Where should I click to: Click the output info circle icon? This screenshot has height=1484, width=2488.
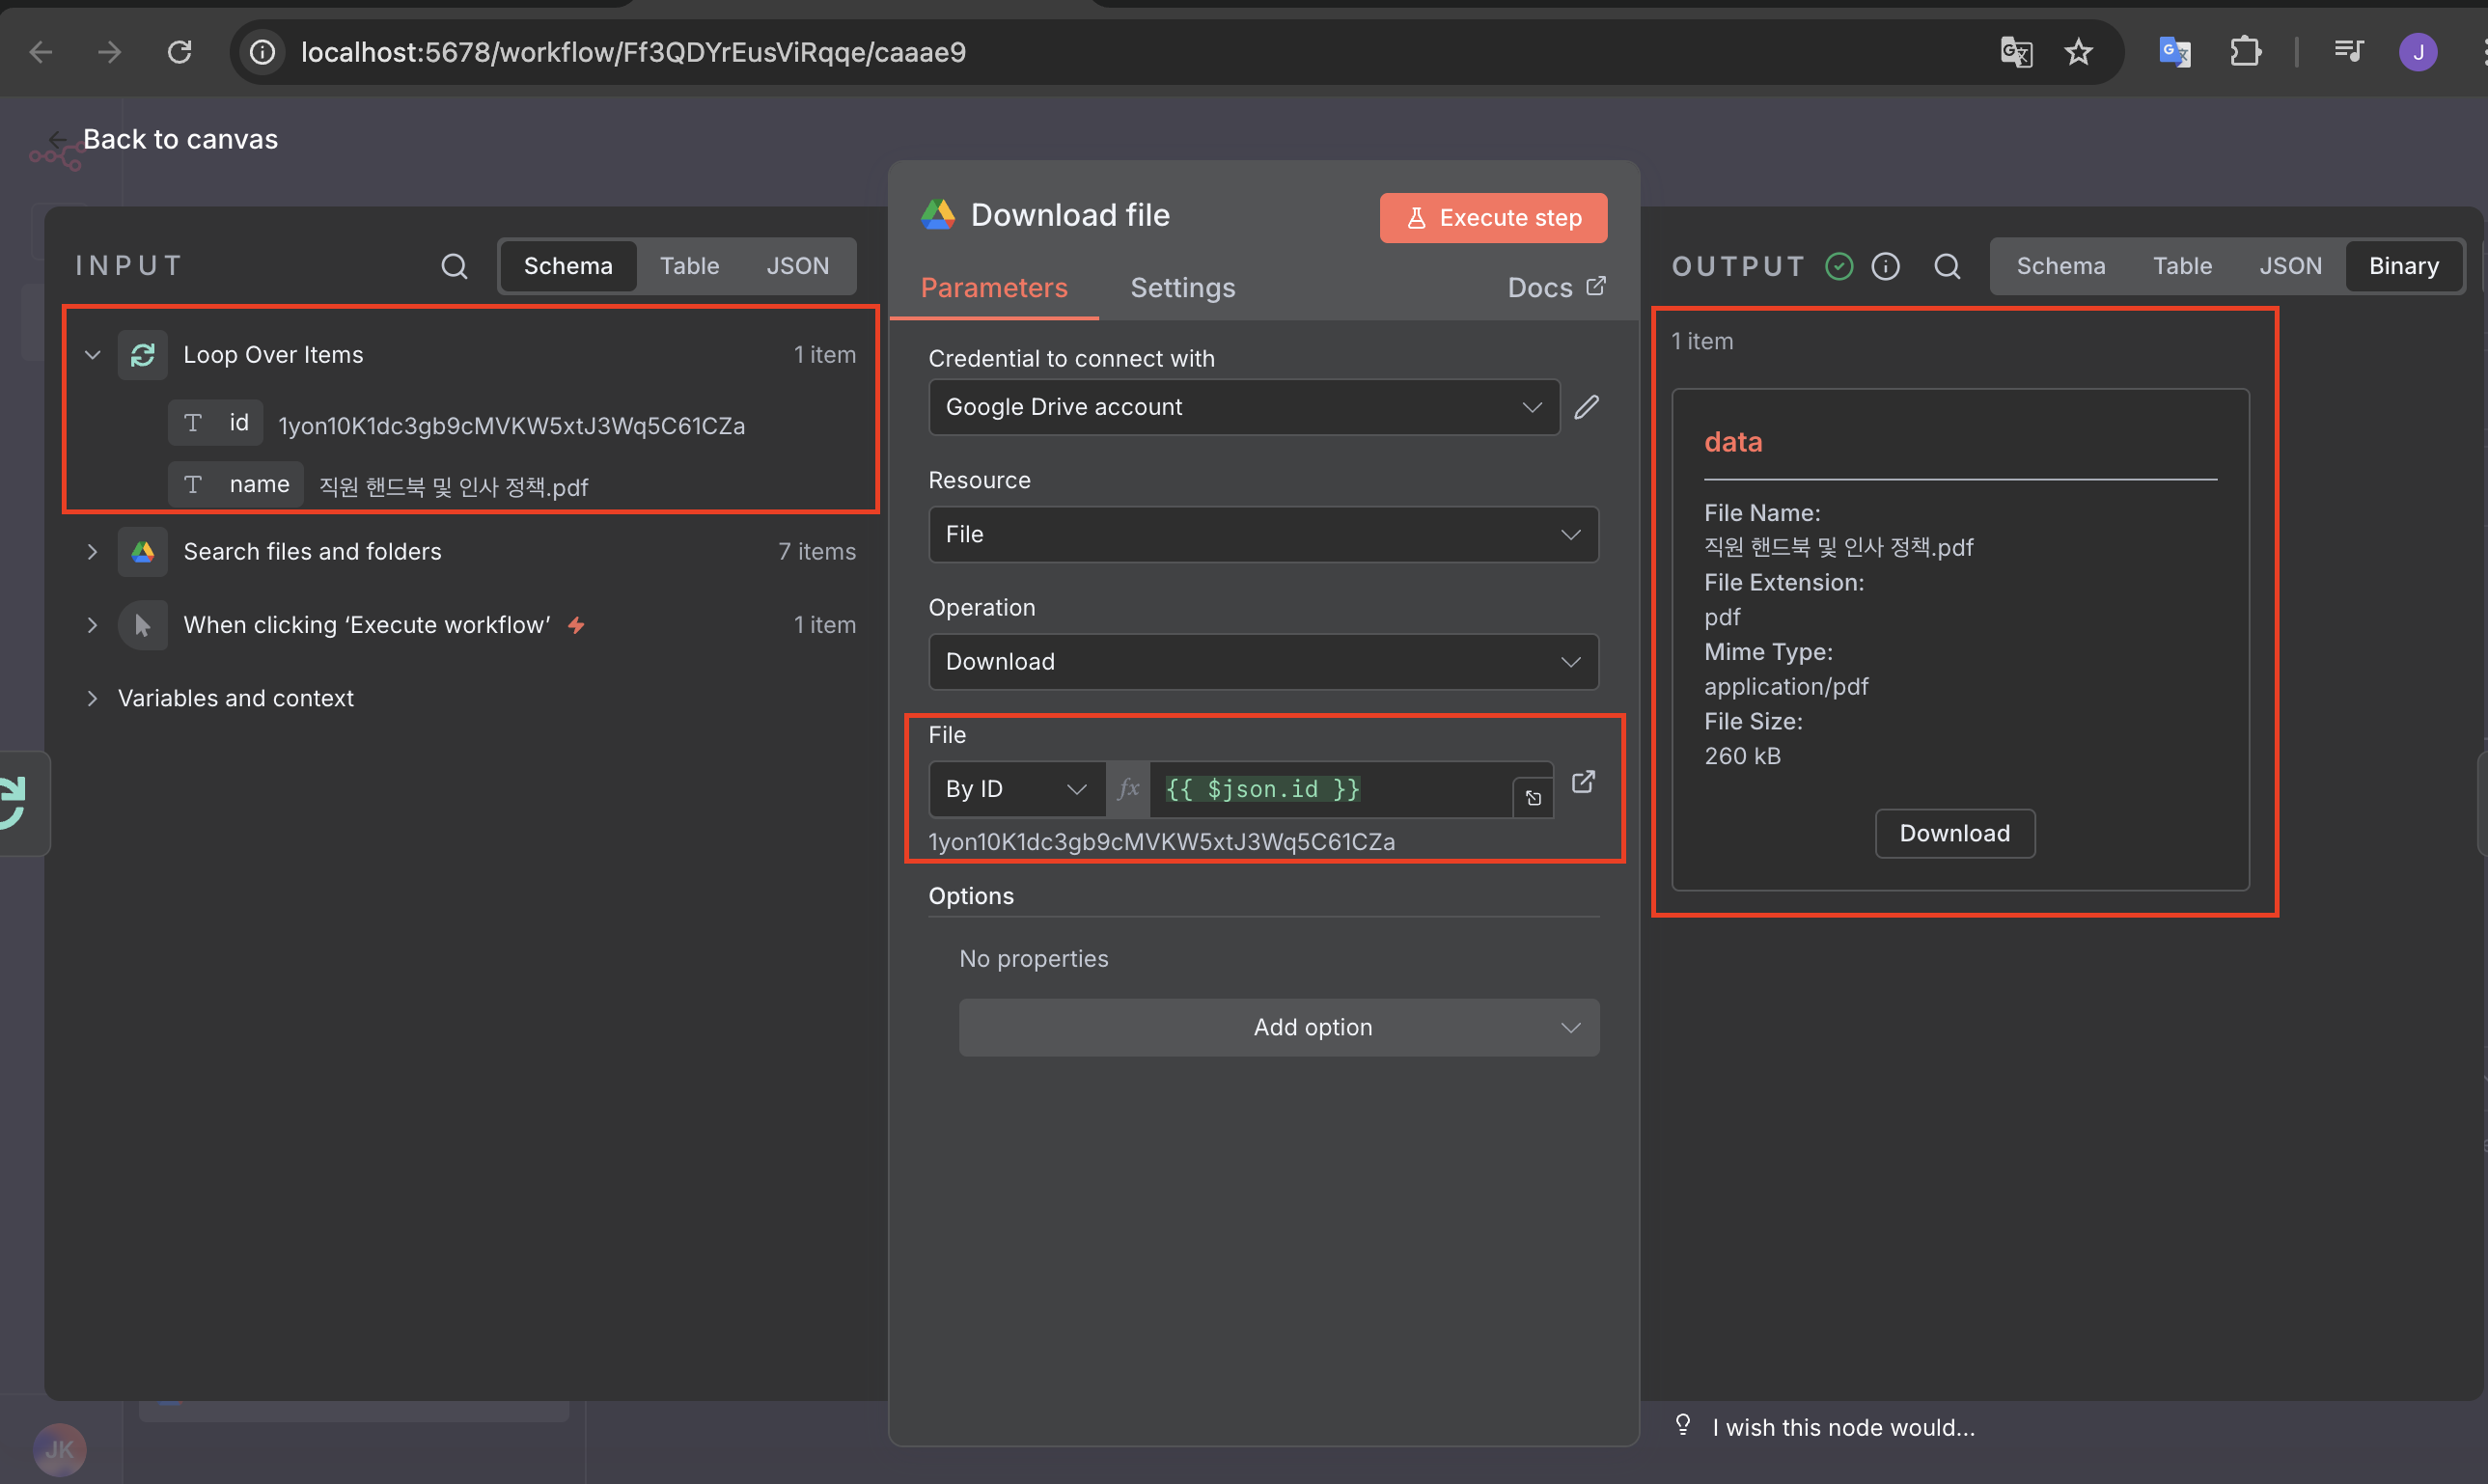[x=1885, y=266]
